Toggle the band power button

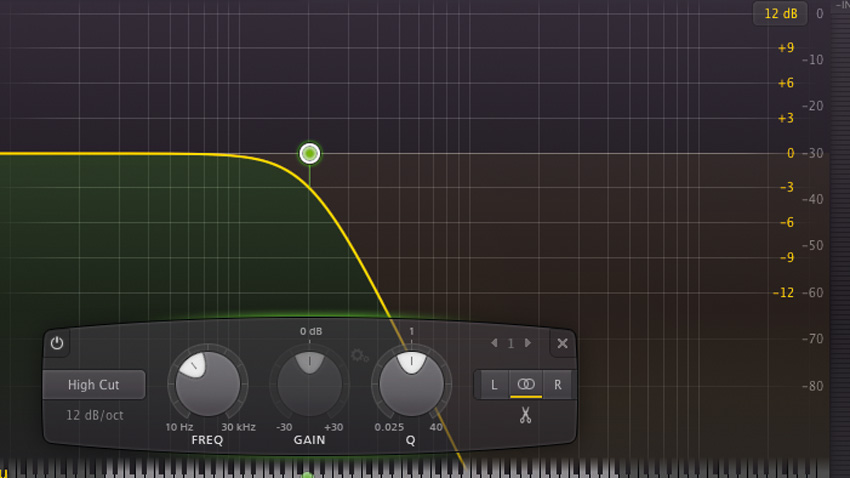[57, 343]
